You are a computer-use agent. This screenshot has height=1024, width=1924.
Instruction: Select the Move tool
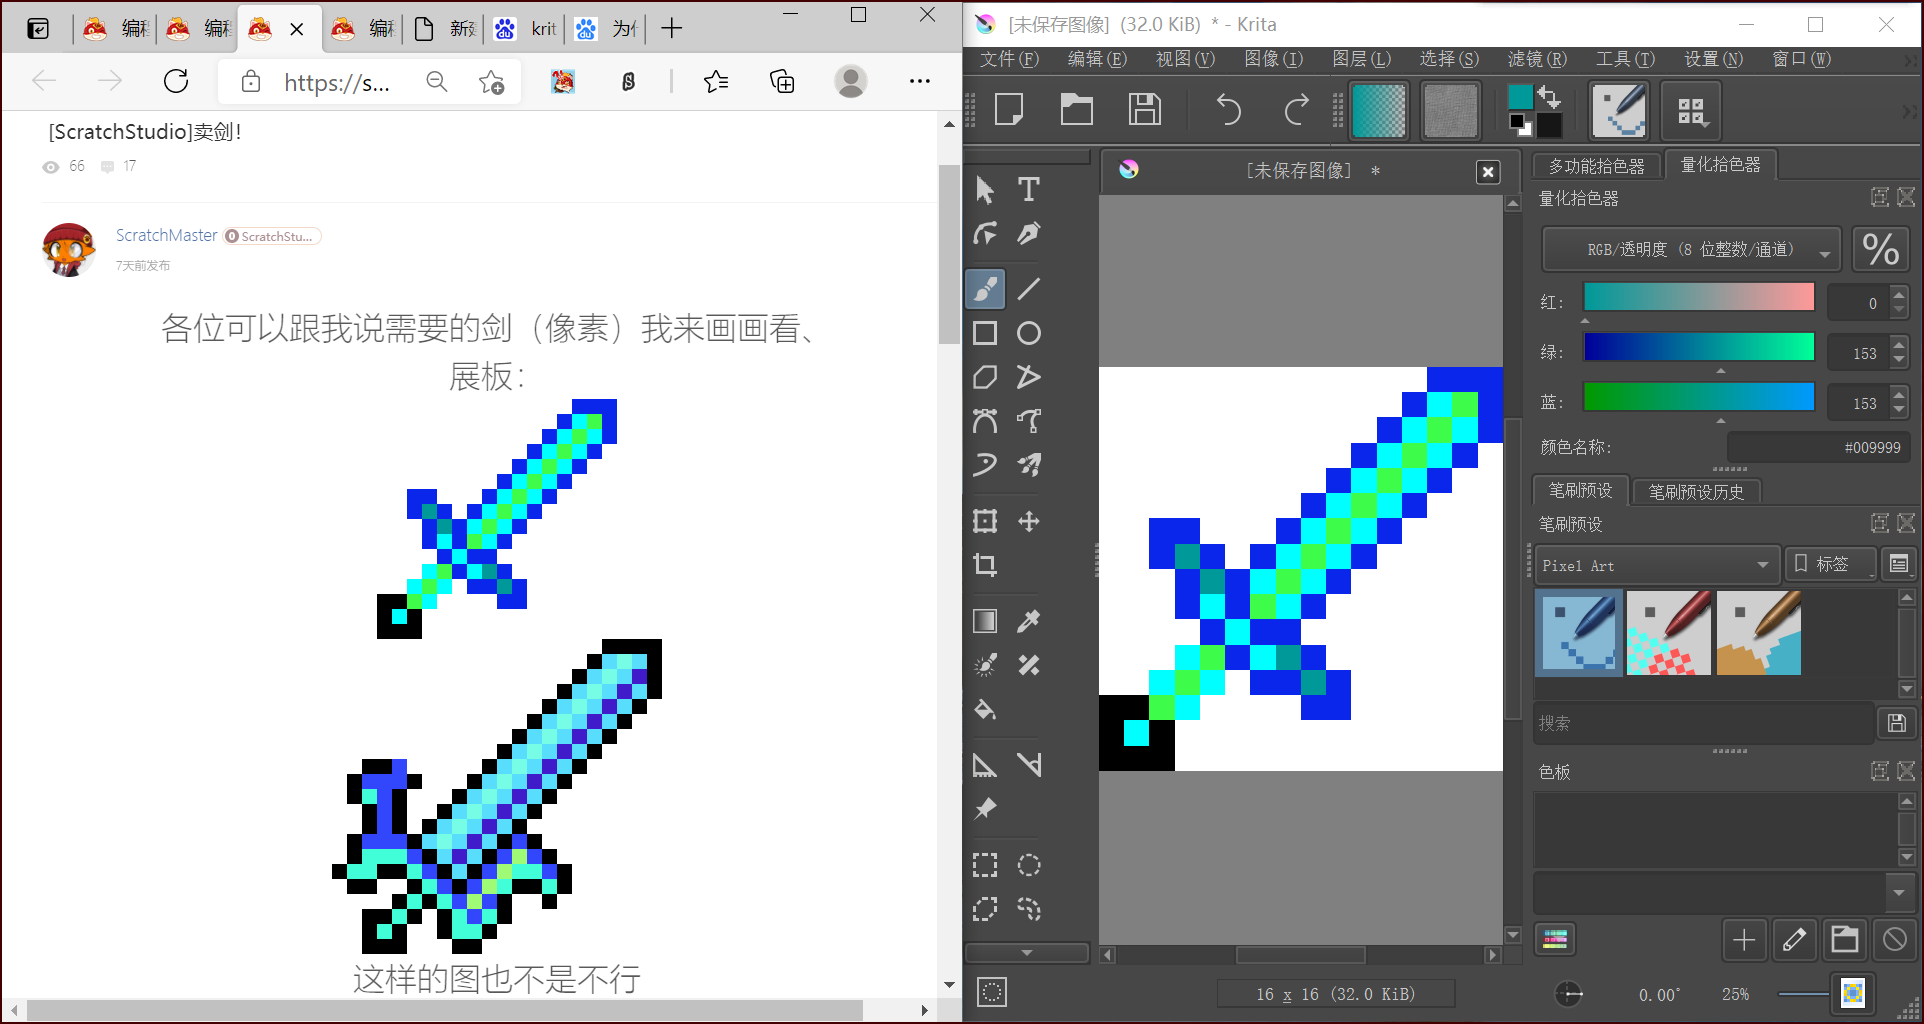(1029, 521)
